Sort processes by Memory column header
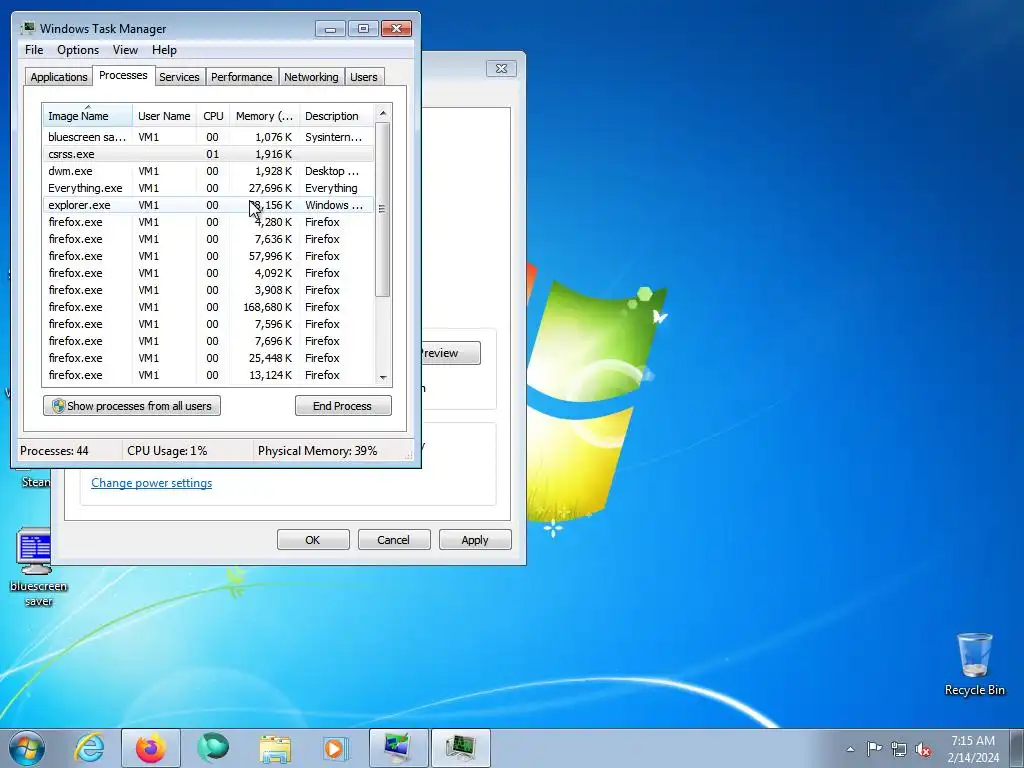 pos(264,116)
